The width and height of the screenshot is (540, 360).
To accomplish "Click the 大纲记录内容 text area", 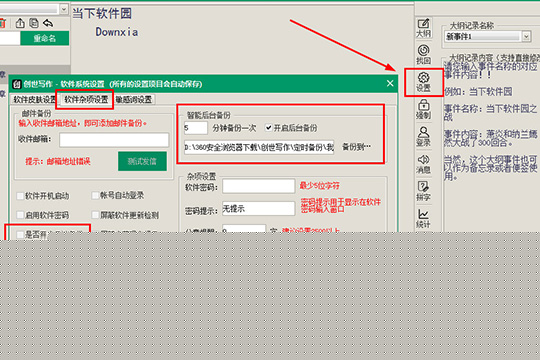I will coord(491,145).
